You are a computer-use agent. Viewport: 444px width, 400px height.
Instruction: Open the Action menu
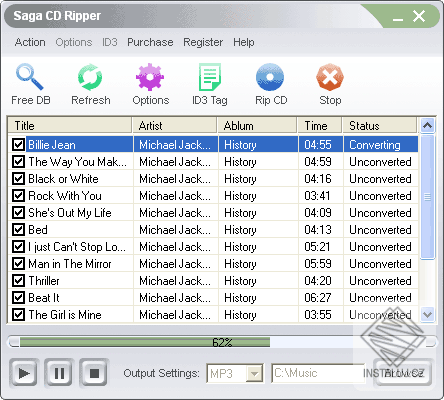tap(30, 42)
